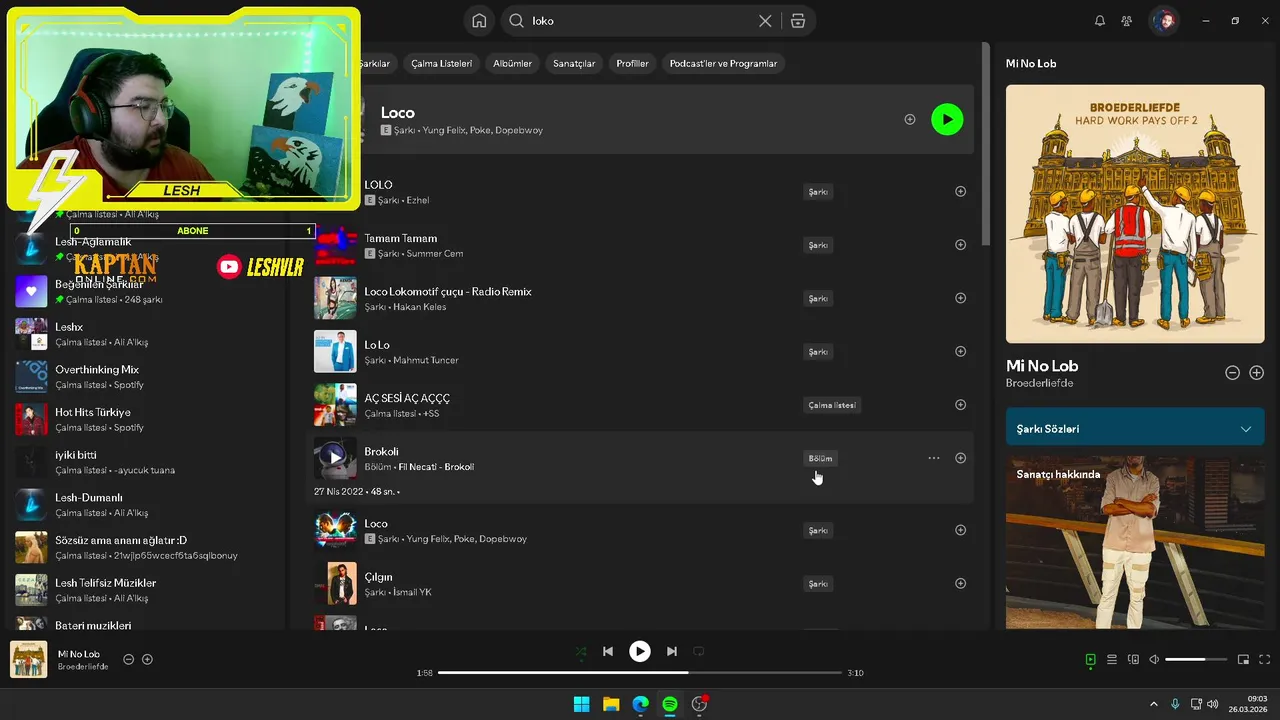Open Leshx playlist in sidebar
Viewport: 1280px width, 720px height.
pyautogui.click(x=145, y=334)
